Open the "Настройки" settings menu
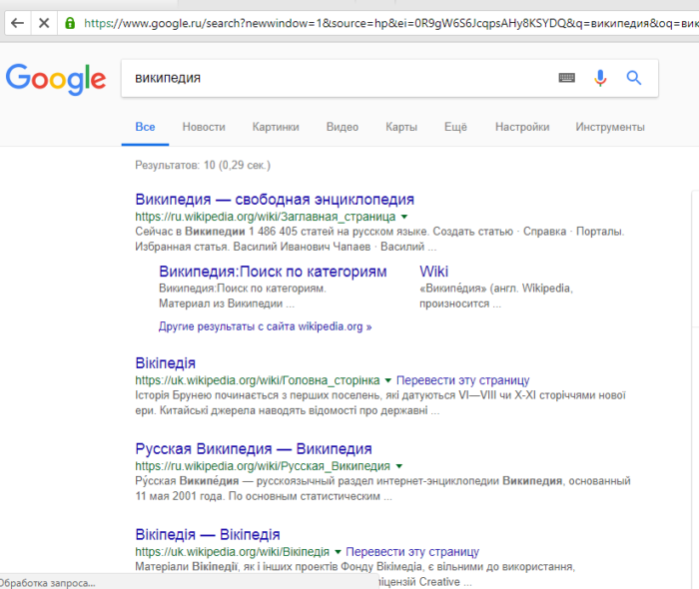Viewport: 699px width, 589px height. [522, 127]
